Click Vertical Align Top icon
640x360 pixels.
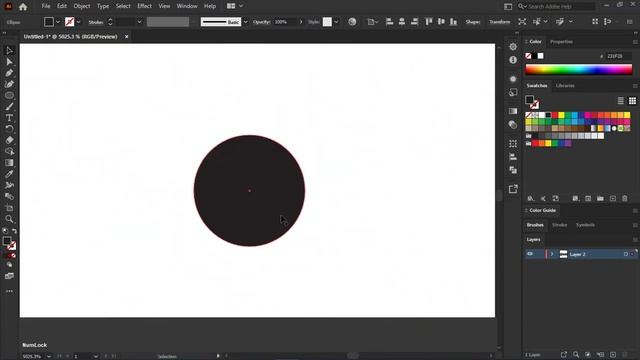pos(429,22)
